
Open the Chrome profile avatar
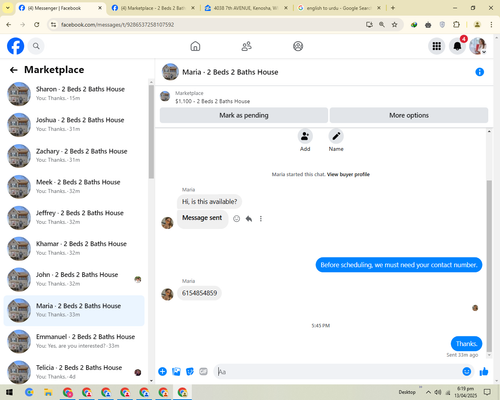477,24
